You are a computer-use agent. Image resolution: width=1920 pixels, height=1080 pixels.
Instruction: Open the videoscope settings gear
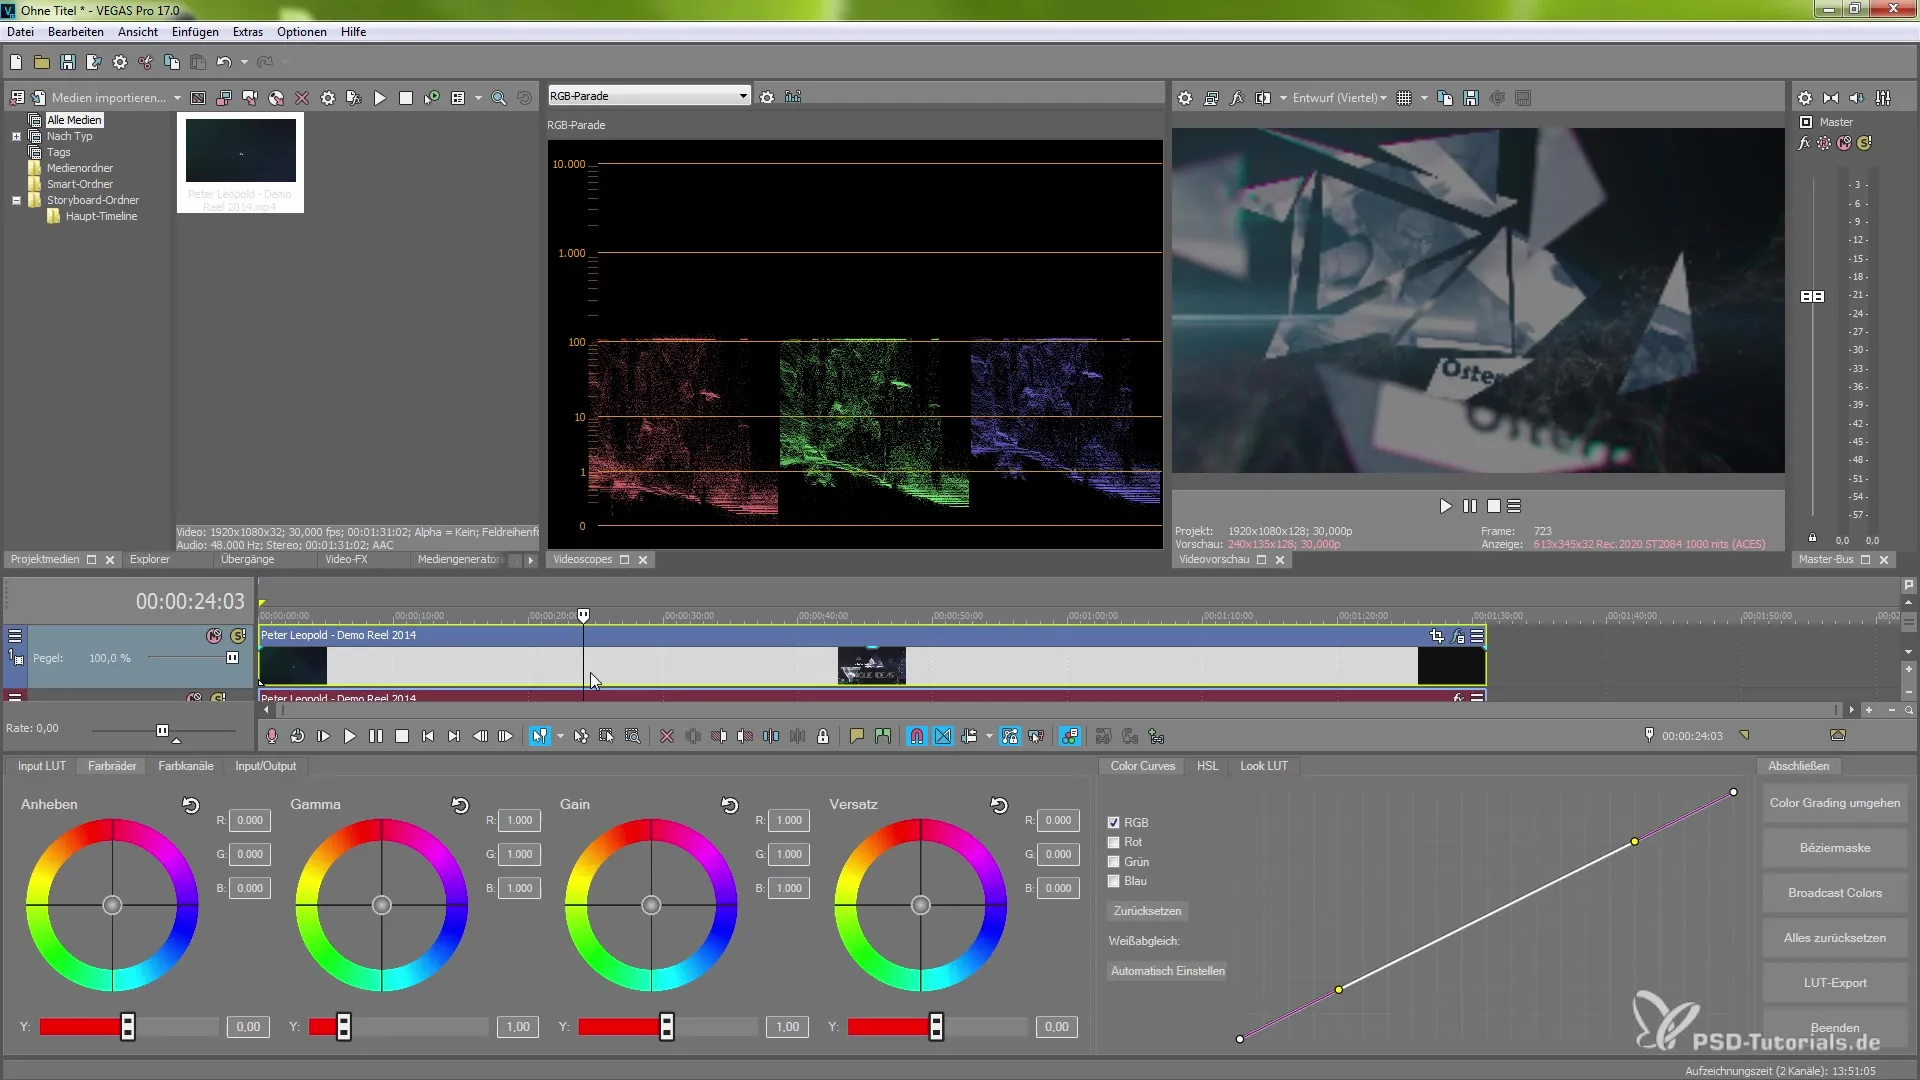[767, 97]
